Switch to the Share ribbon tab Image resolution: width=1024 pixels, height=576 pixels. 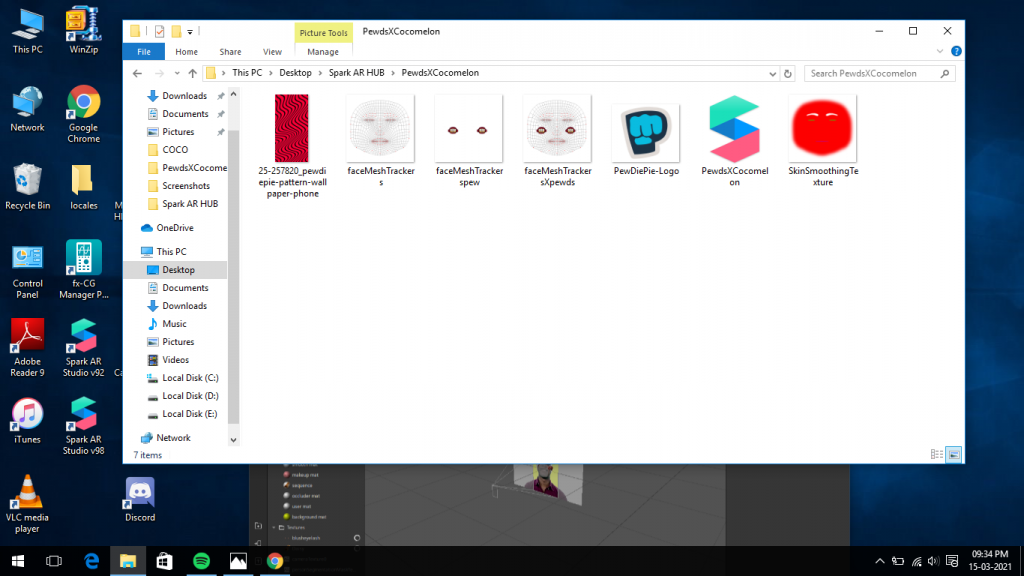[x=230, y=52]
